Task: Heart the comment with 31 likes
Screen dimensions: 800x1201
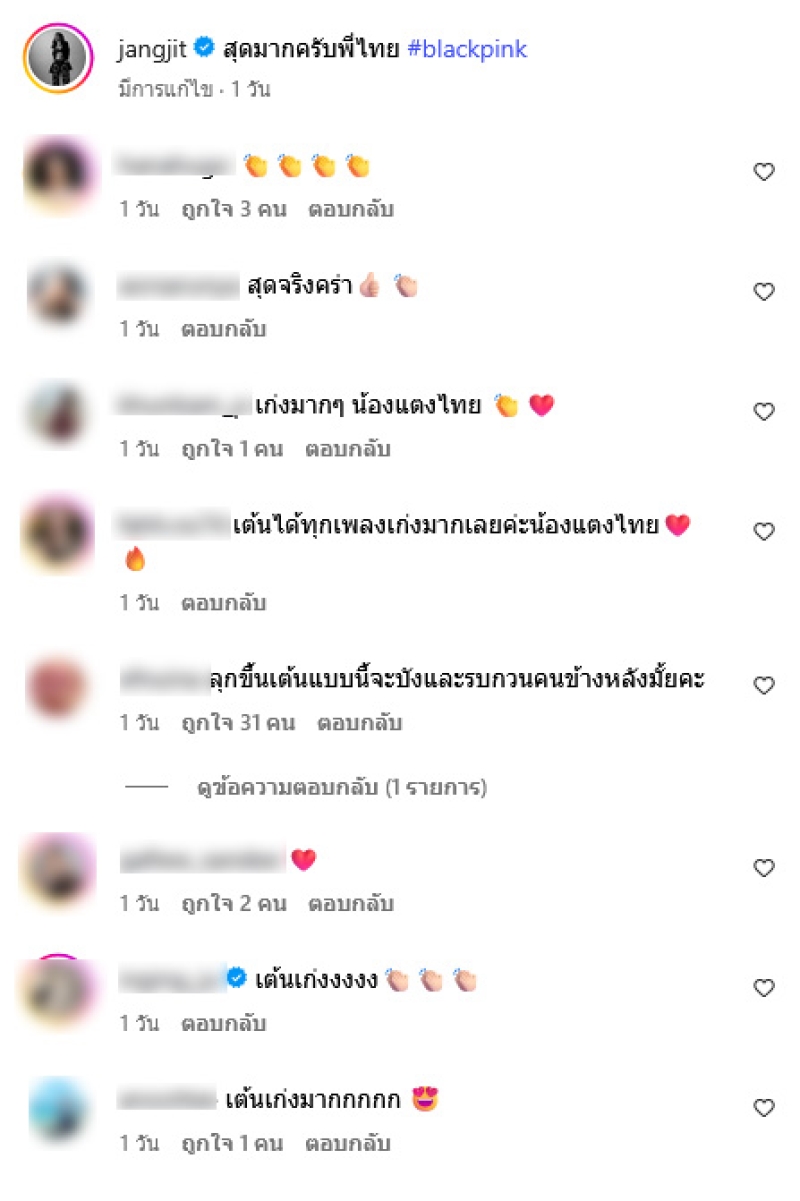Action: [764, 686]
